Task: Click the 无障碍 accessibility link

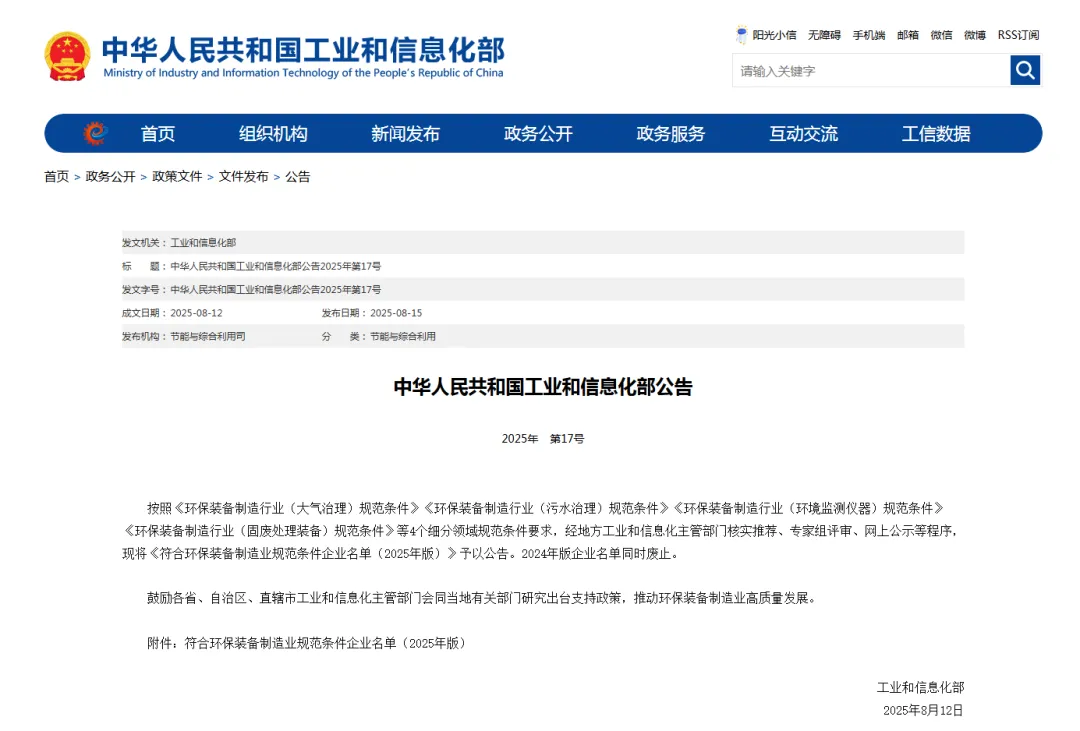Action: point(824,35)
